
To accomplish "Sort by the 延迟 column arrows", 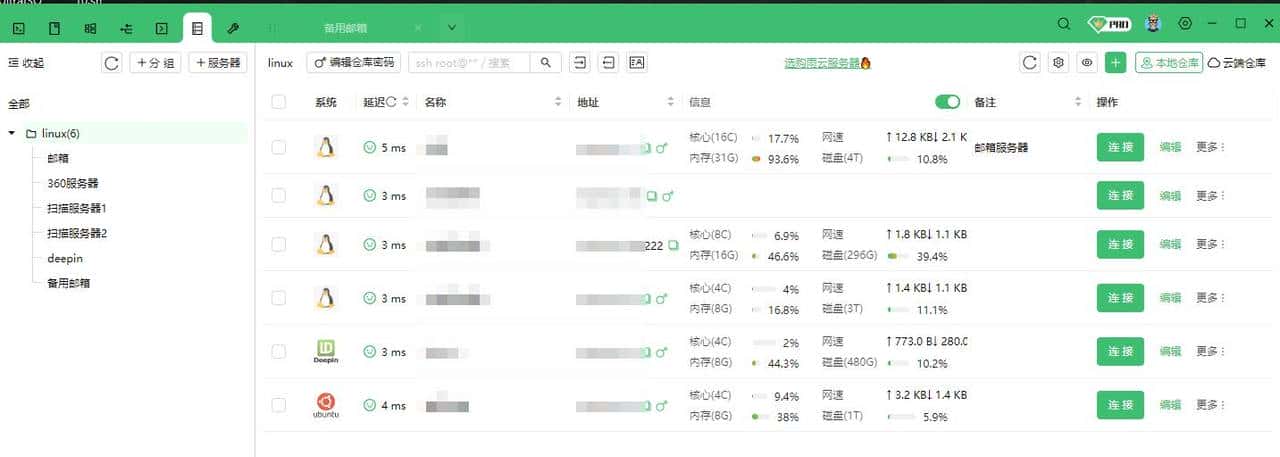I will tap(406, 102).
